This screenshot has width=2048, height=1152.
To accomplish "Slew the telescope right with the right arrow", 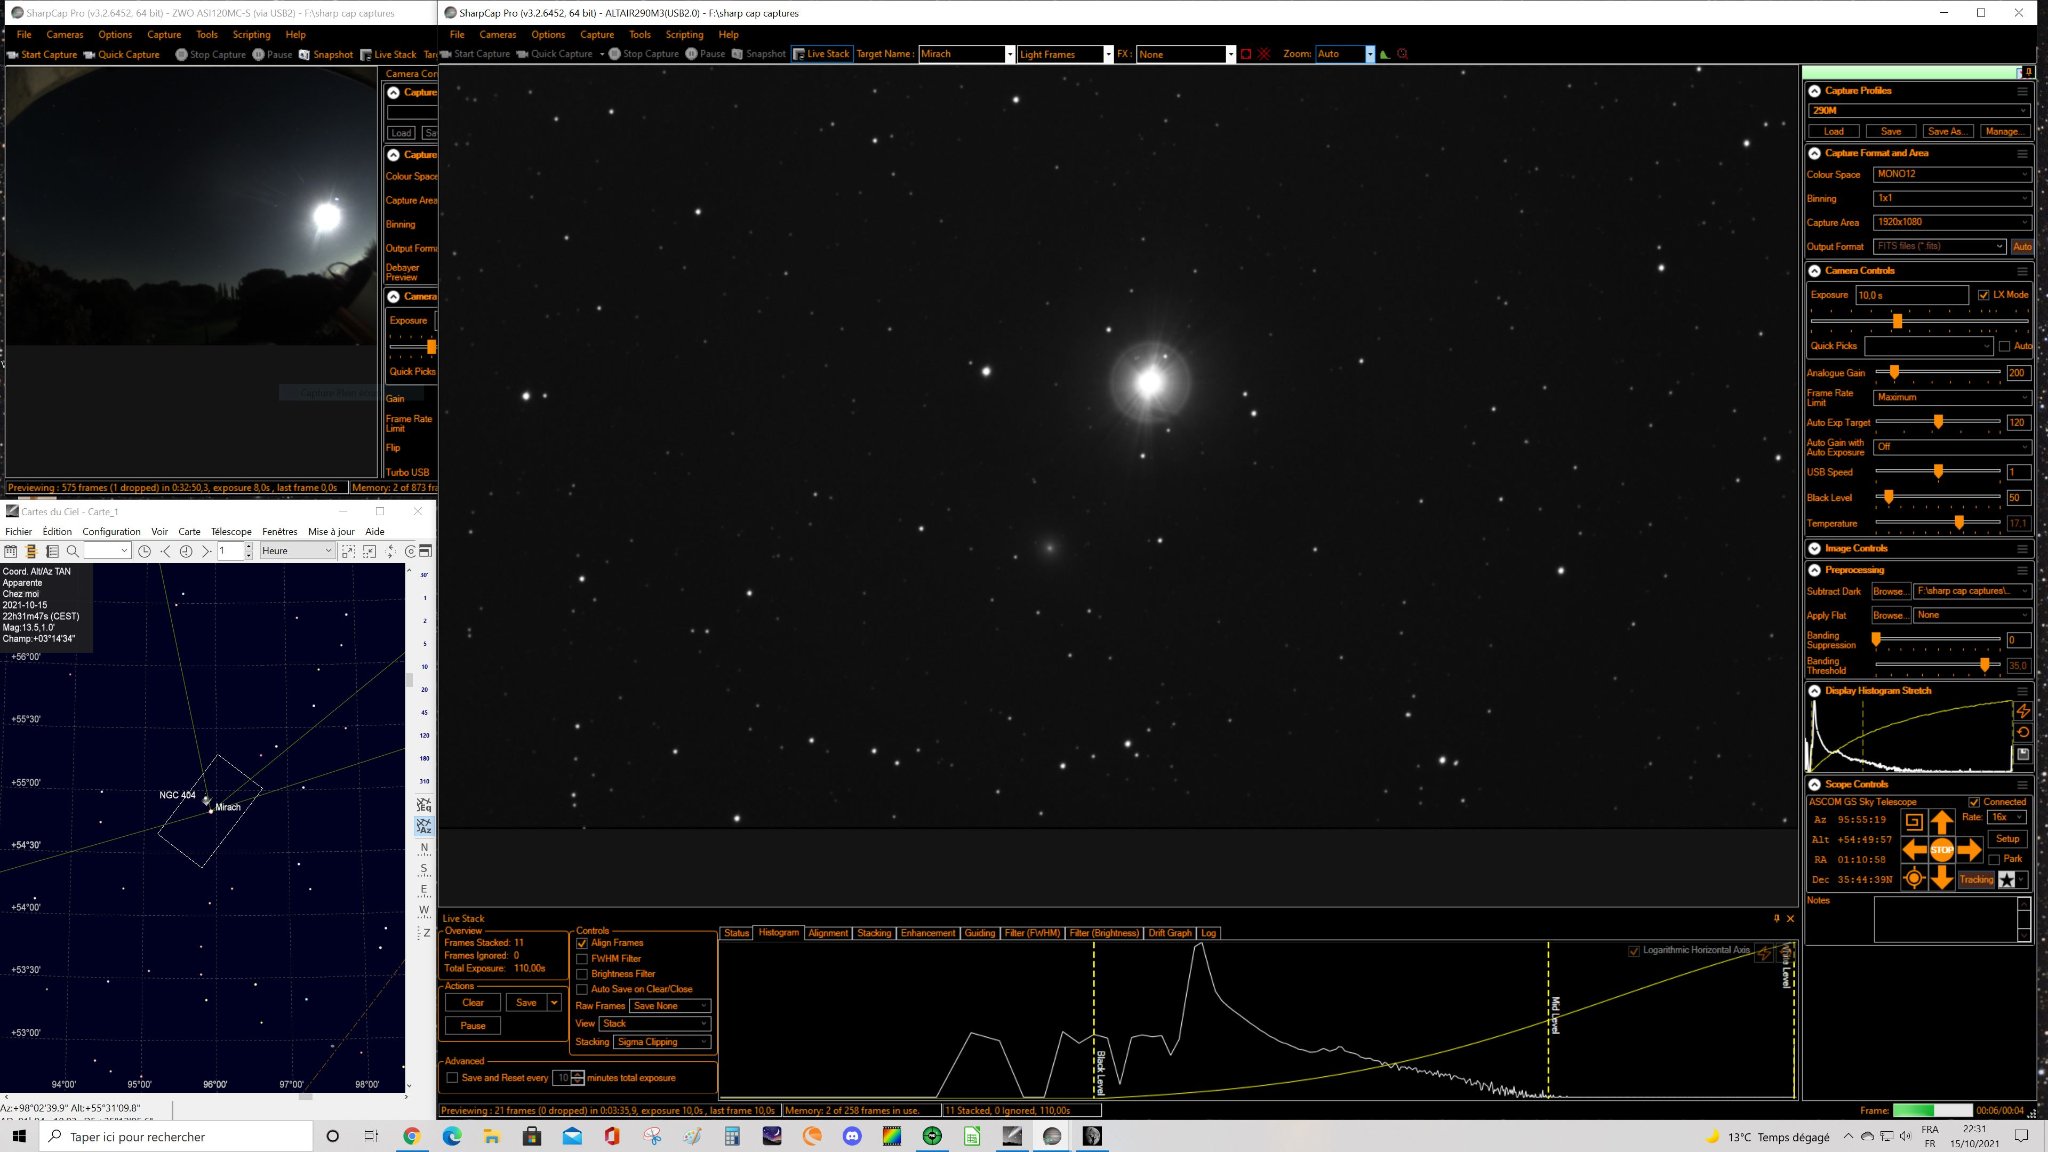I will click(x=1970, y=850).
